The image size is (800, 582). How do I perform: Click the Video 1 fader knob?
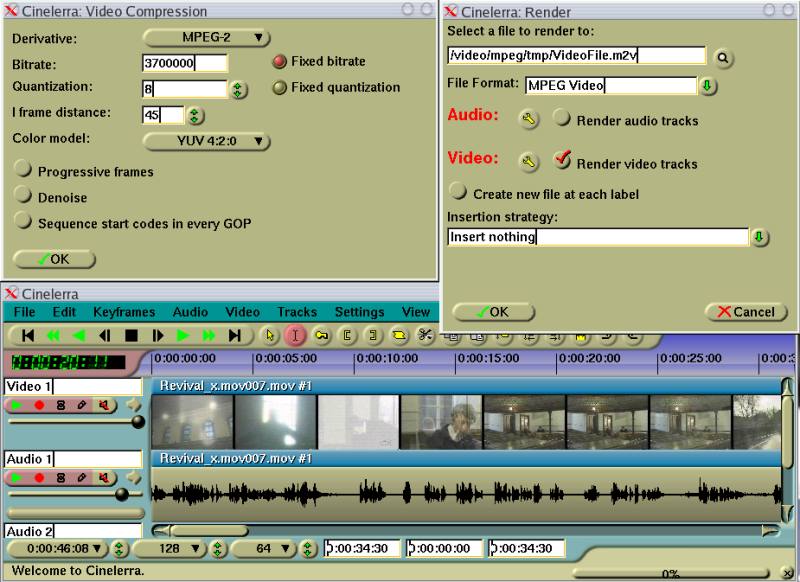(138, 422)
